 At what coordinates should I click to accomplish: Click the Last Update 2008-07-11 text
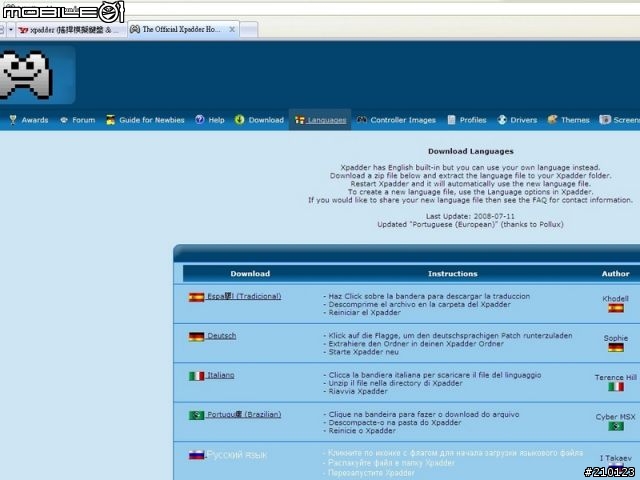pos(470,216)
